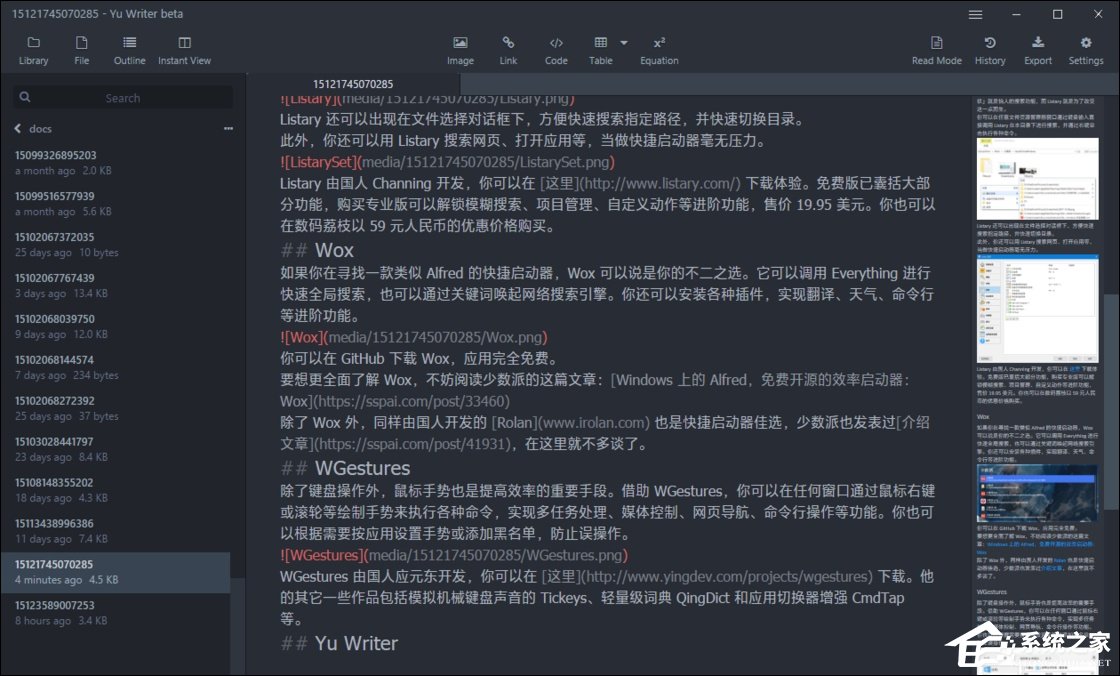
Task: Open note 15102068039750
Action: point(116,327)
